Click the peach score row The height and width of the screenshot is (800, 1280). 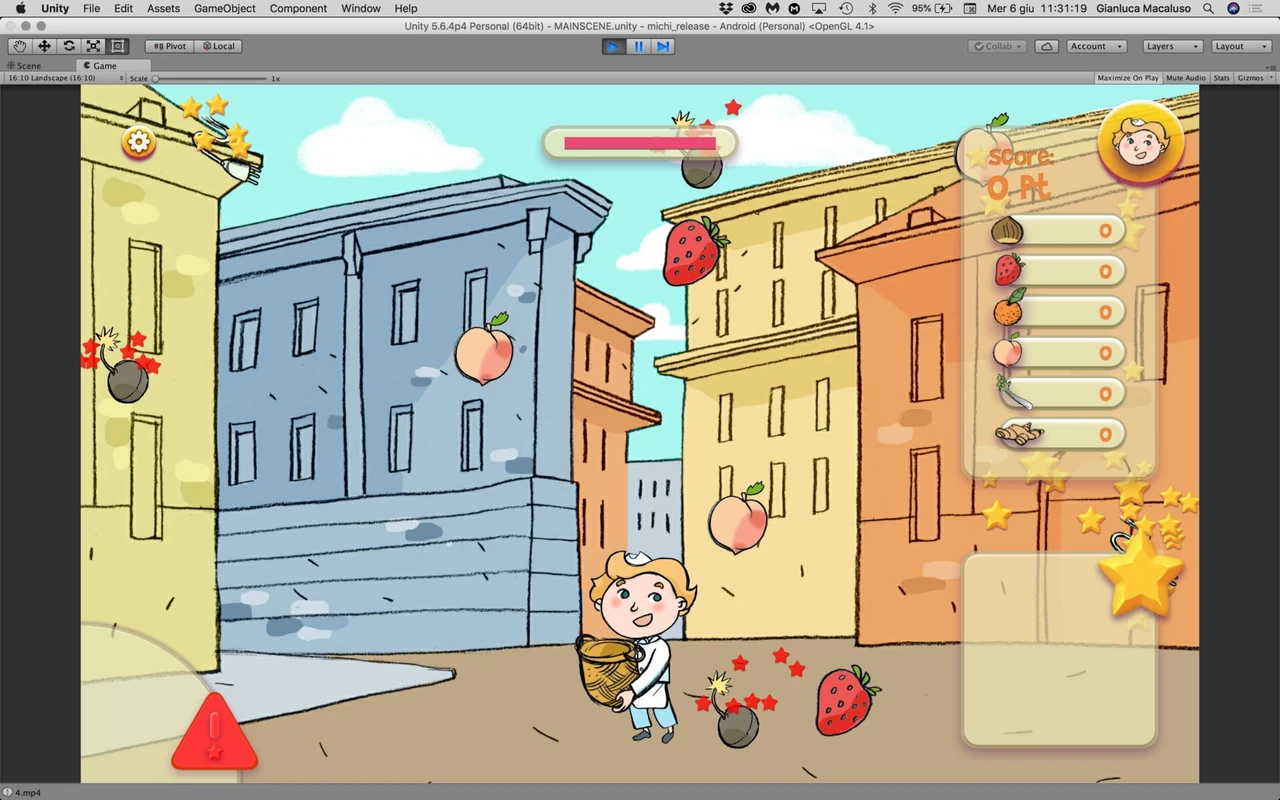[1058, 353]
